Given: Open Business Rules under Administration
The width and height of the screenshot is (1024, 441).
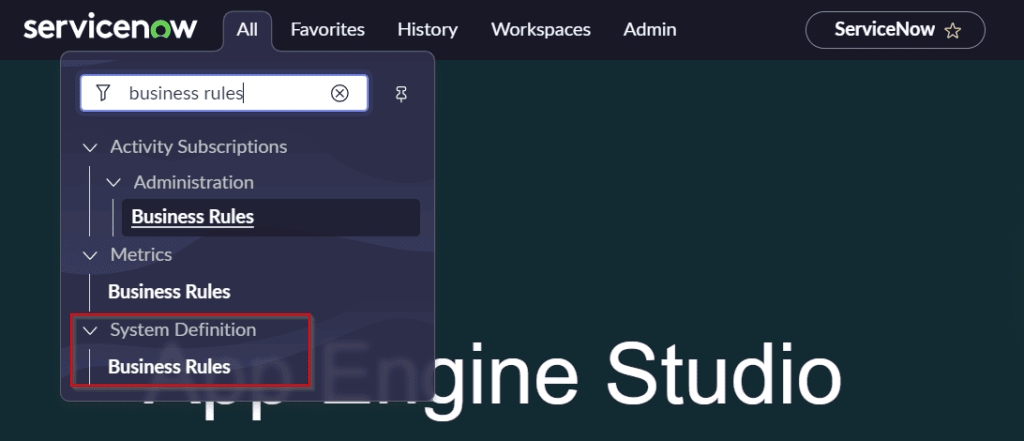Looking at the screenshot, I should pos(270,217).
